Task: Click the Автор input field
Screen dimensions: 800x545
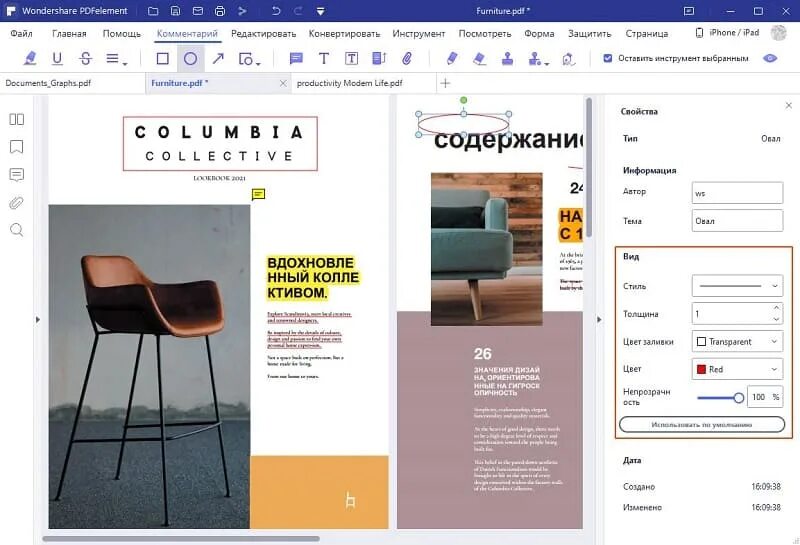Action: click(x=737, y=193)
